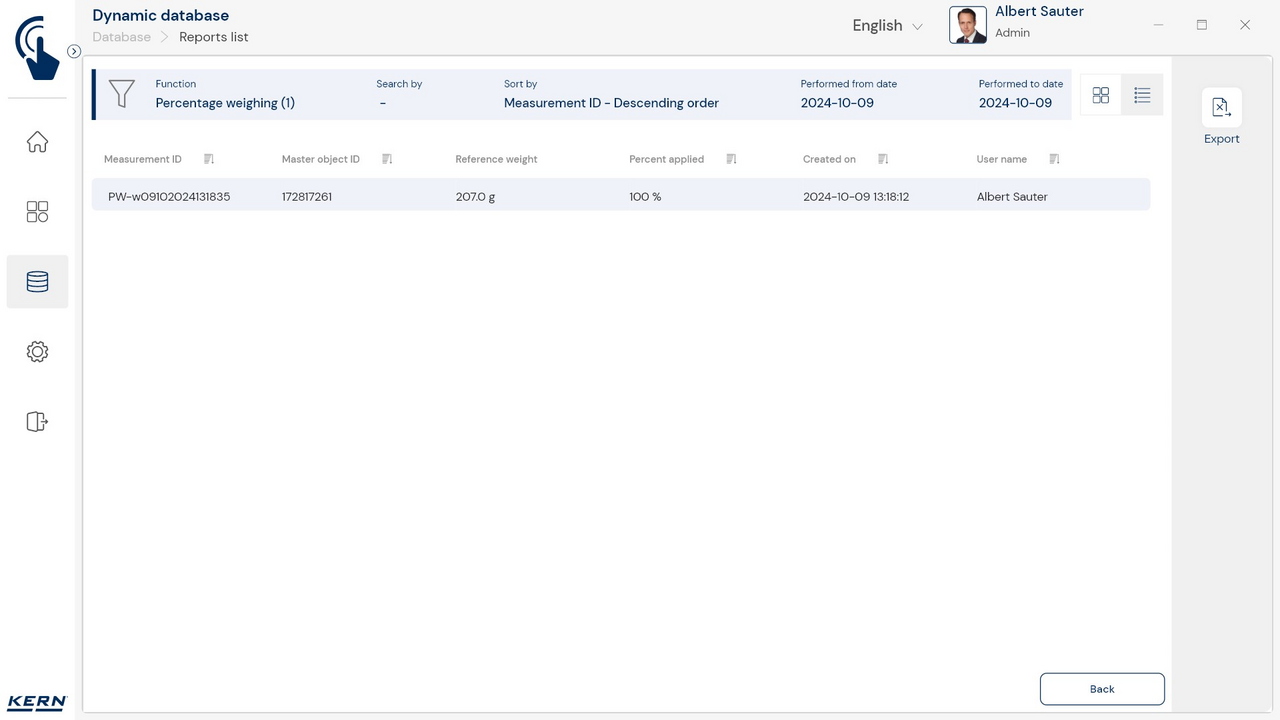Open the functions grid icon in sidebar
Viewport: 1280px width, 720px height.
[37, 212]
